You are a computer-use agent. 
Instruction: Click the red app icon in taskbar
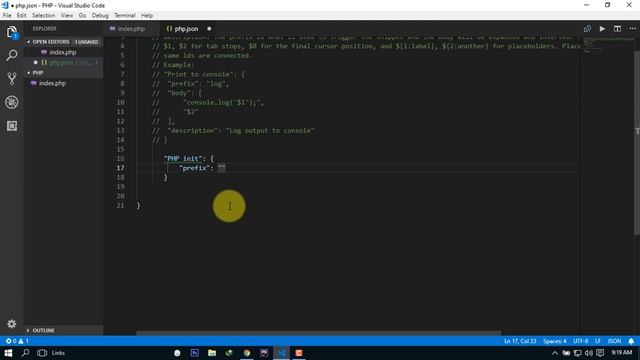(299, 353)
